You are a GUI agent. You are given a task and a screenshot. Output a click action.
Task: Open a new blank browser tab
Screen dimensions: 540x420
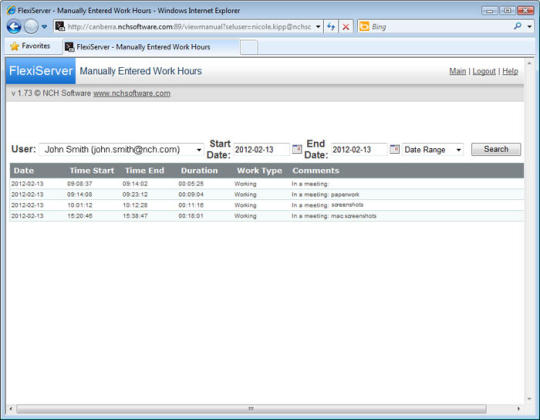coord(249,47)
